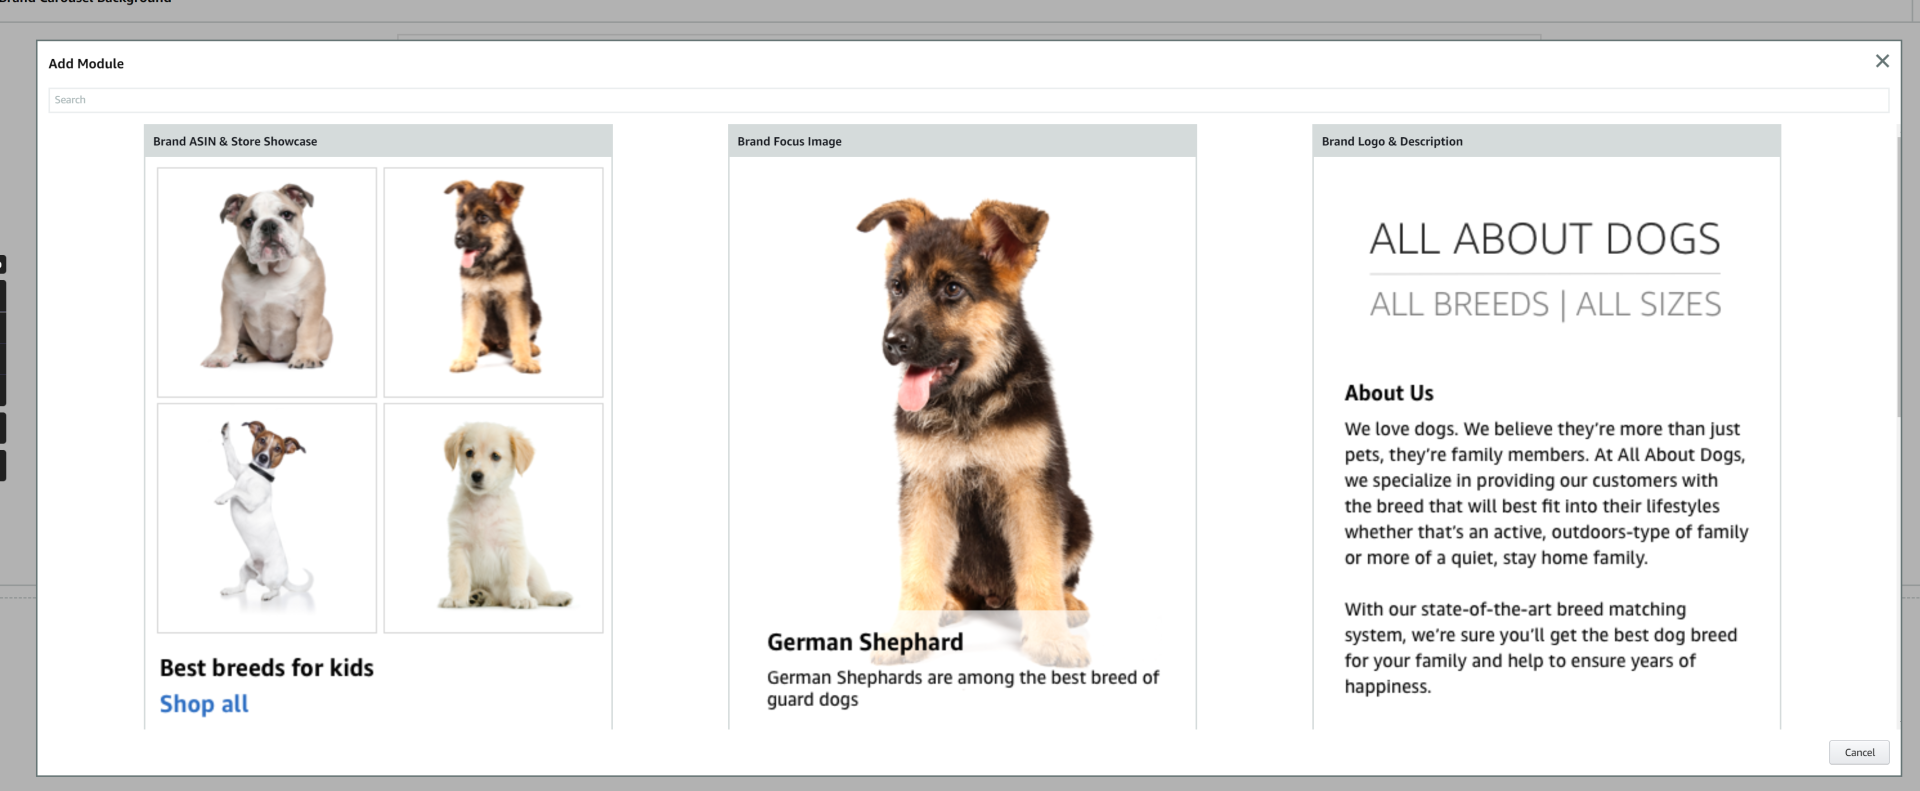Screen dimensions: 1920x791
Task: Click the ALL BREEDS | ALL SIZES tagline
Action: 1545,304
